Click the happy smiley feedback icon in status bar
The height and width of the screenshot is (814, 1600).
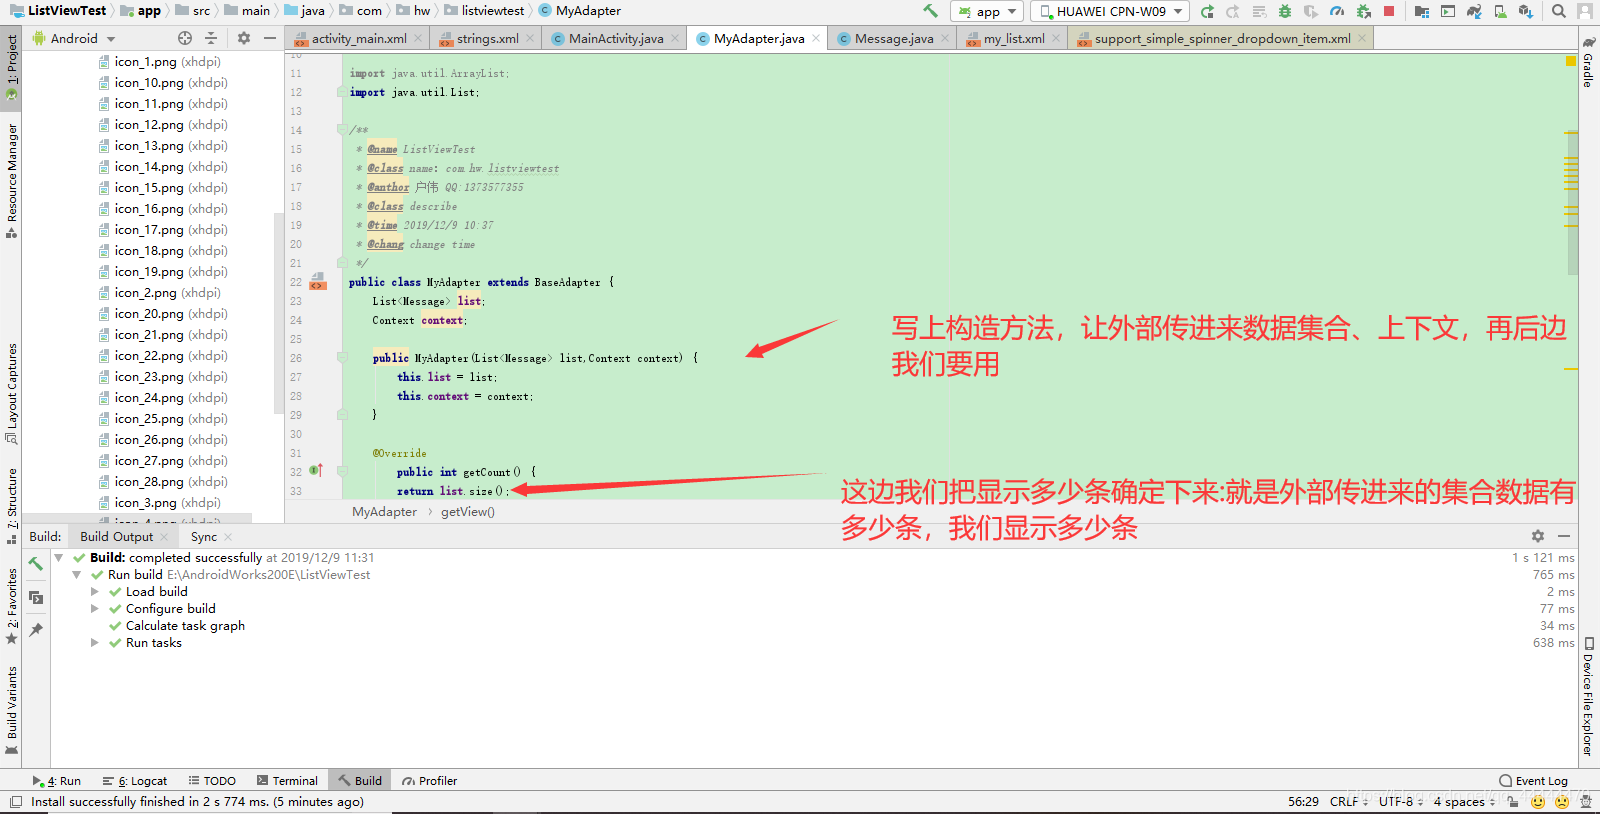click(1538, 802)
